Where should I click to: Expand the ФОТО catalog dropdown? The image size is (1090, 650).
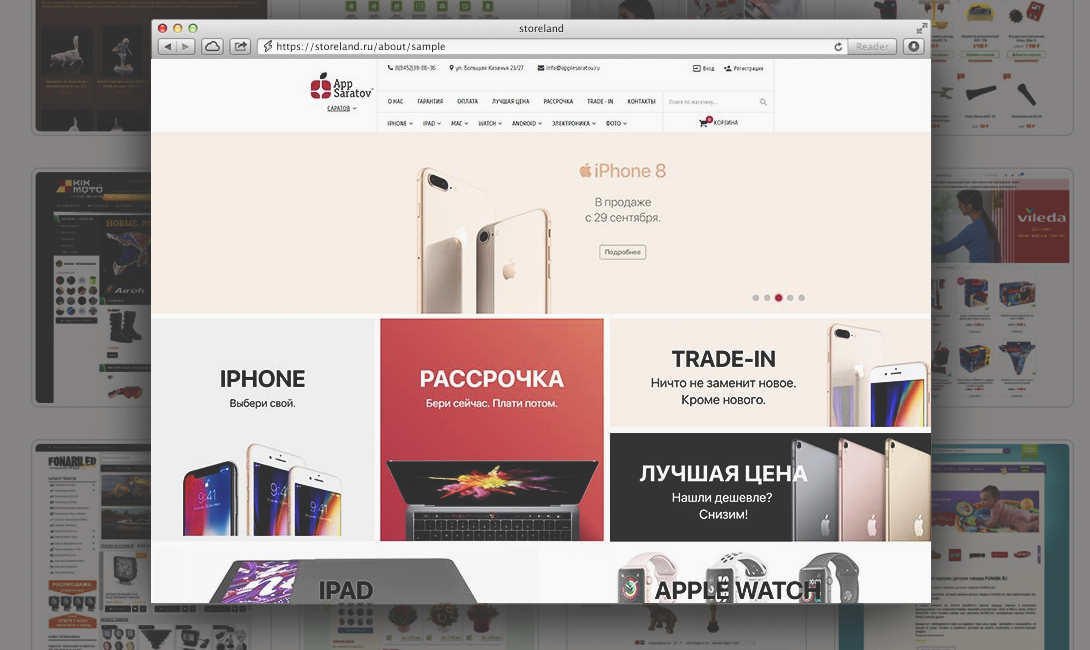(x=616, y=124)
